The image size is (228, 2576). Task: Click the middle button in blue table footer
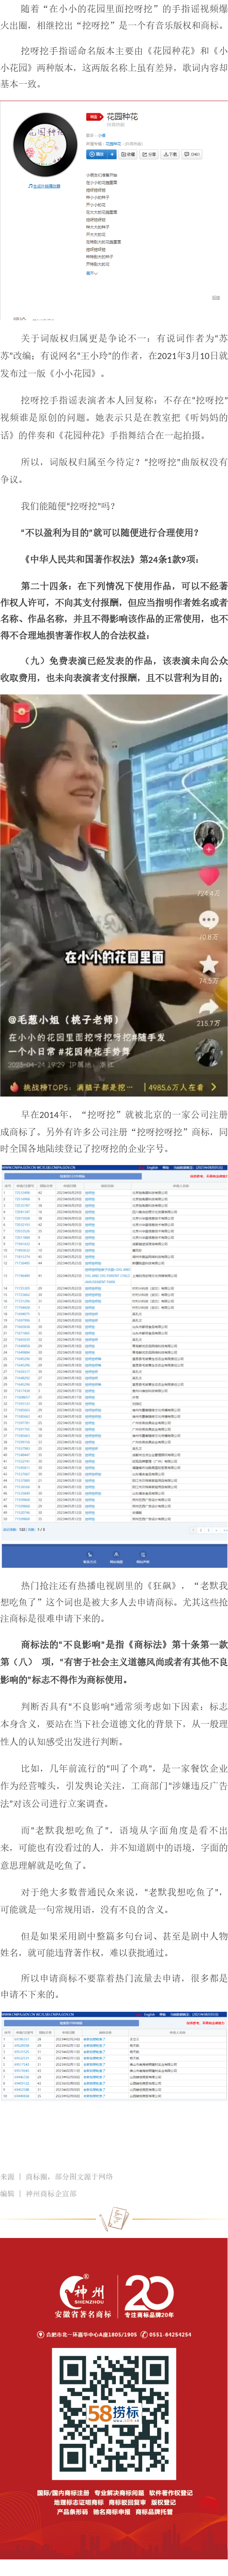point(115,1558)
